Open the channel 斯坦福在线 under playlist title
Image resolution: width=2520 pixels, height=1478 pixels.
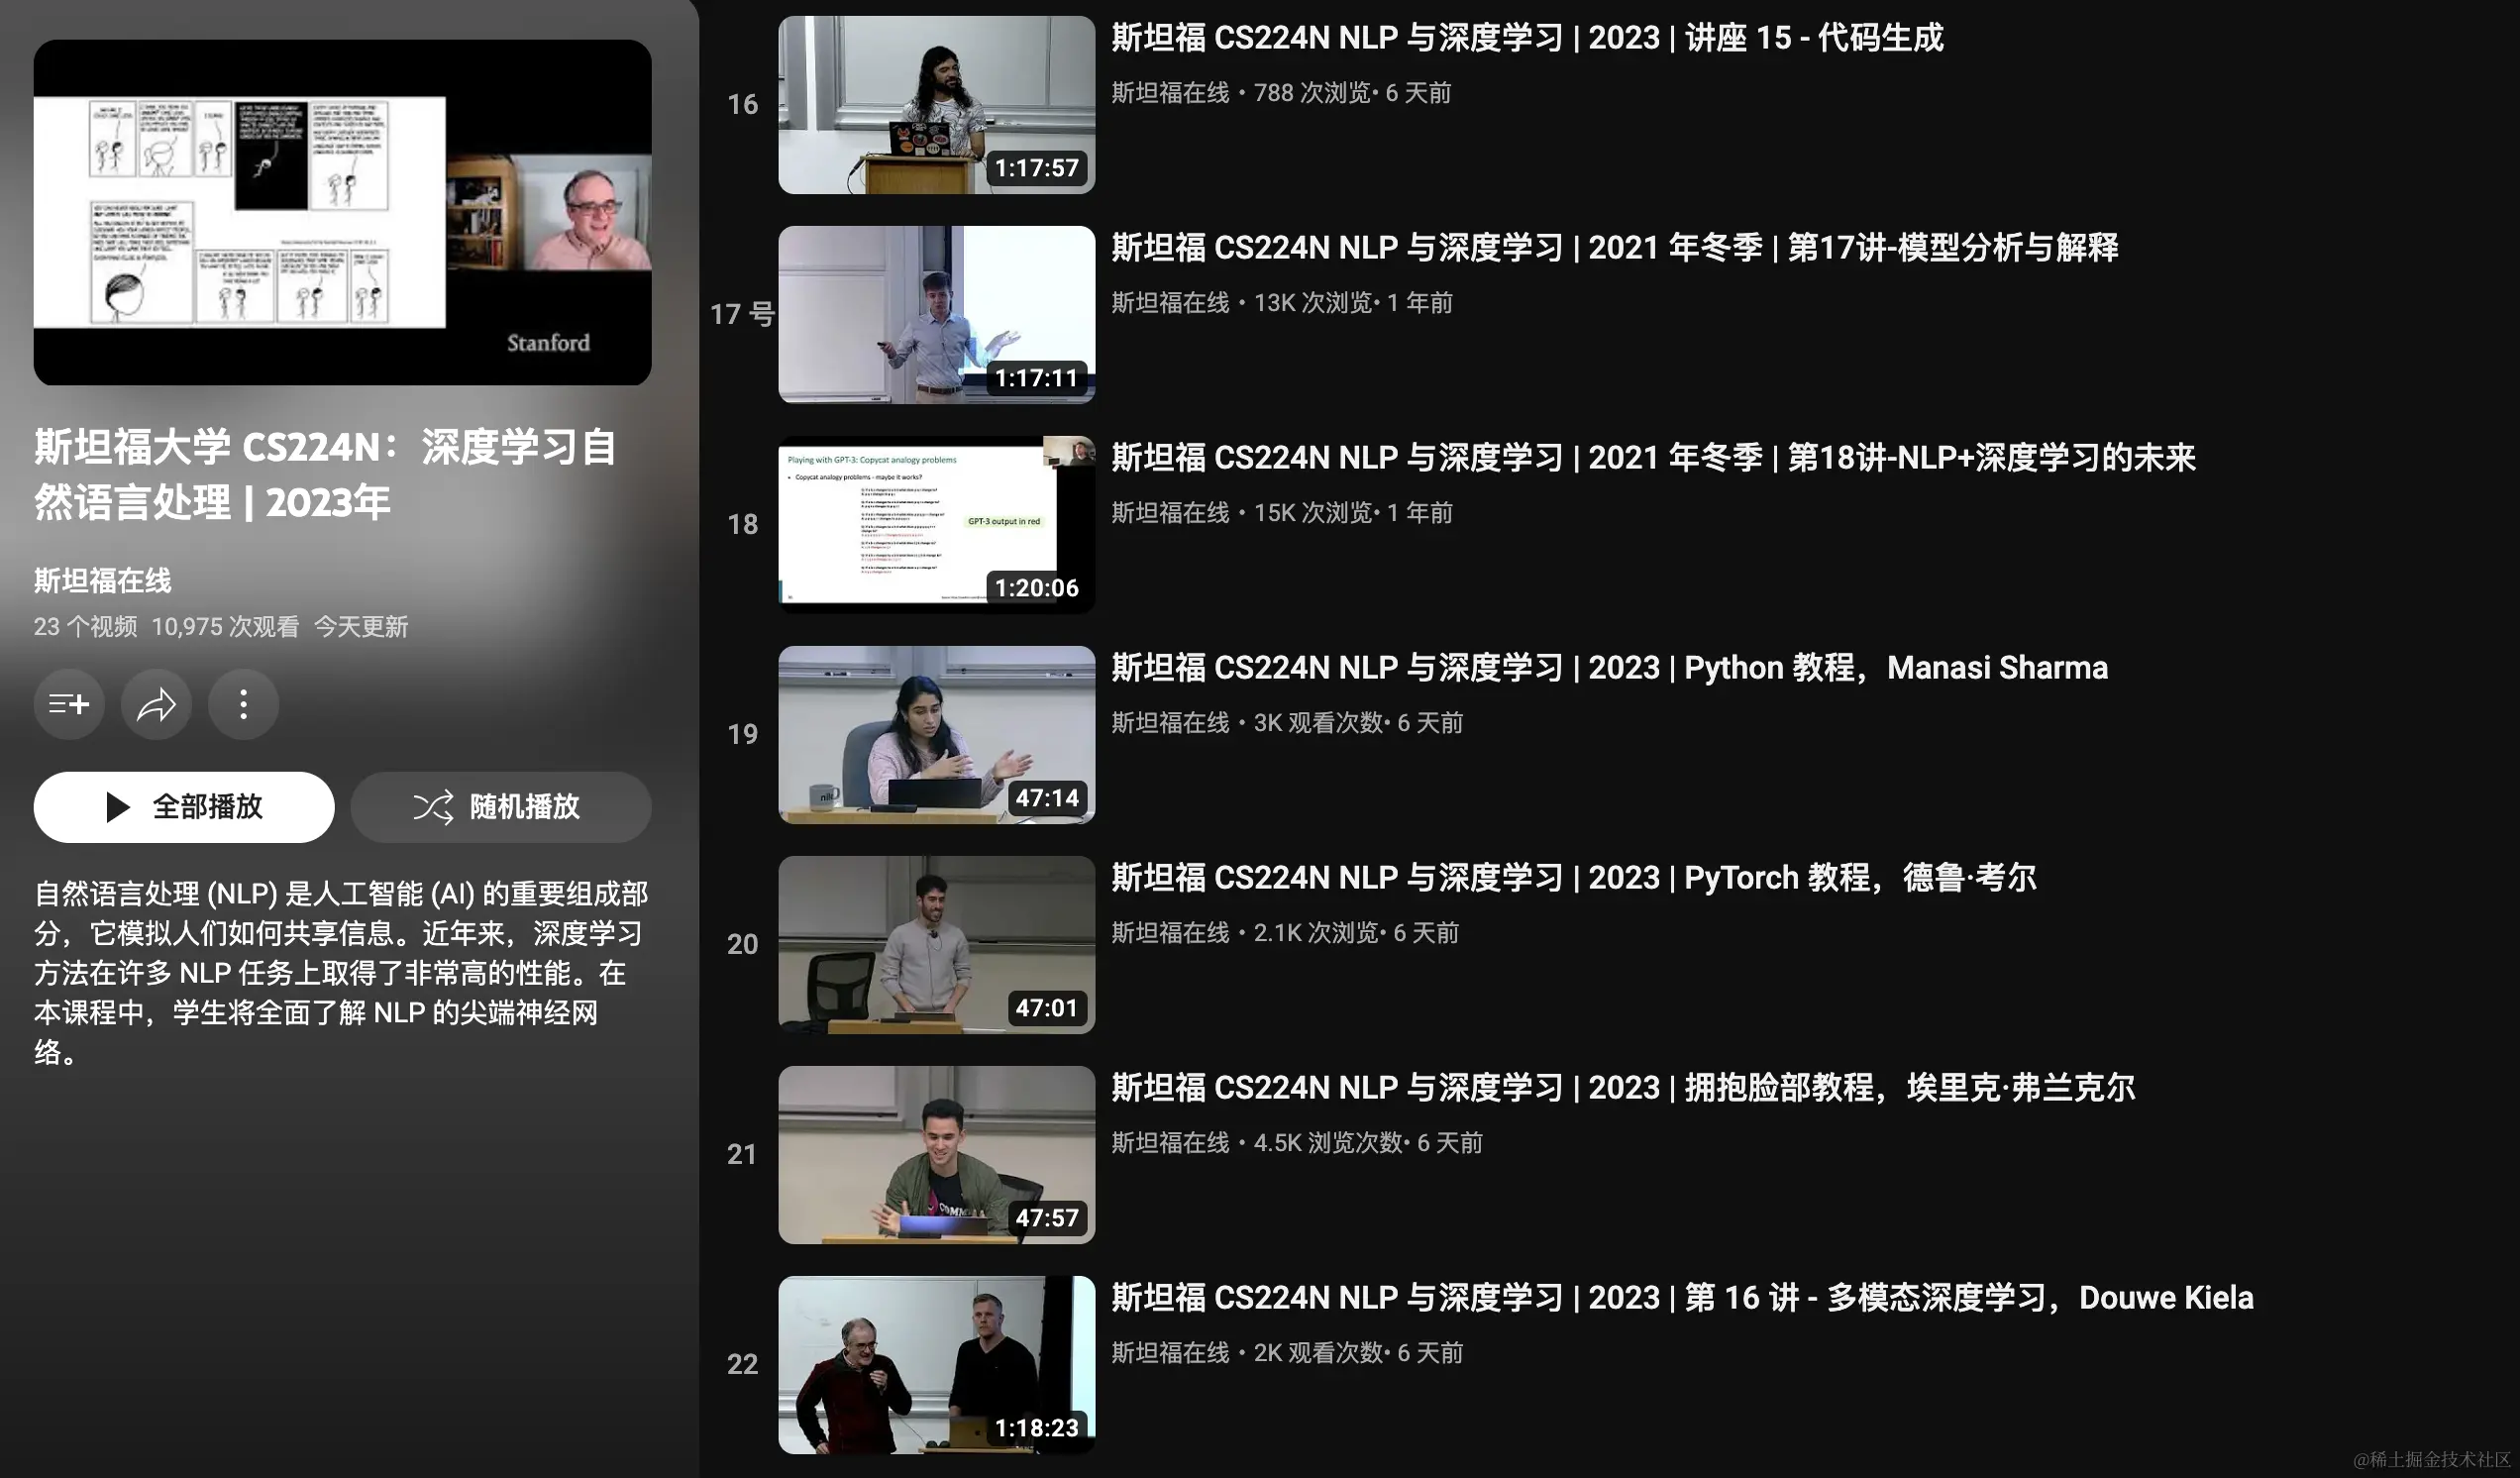point(101,581)
